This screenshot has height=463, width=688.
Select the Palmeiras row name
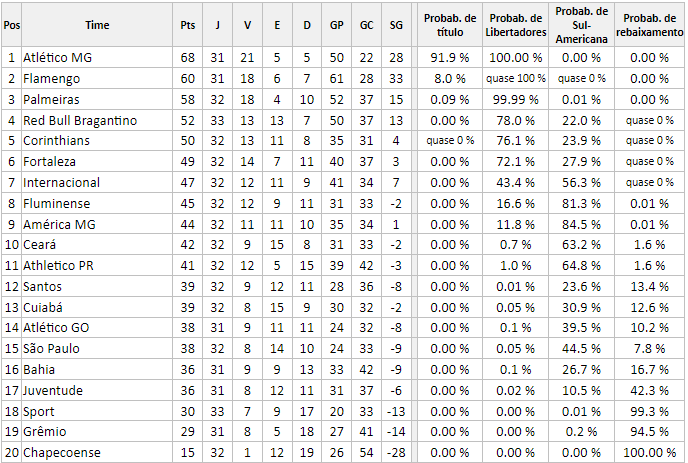point(51,100)
